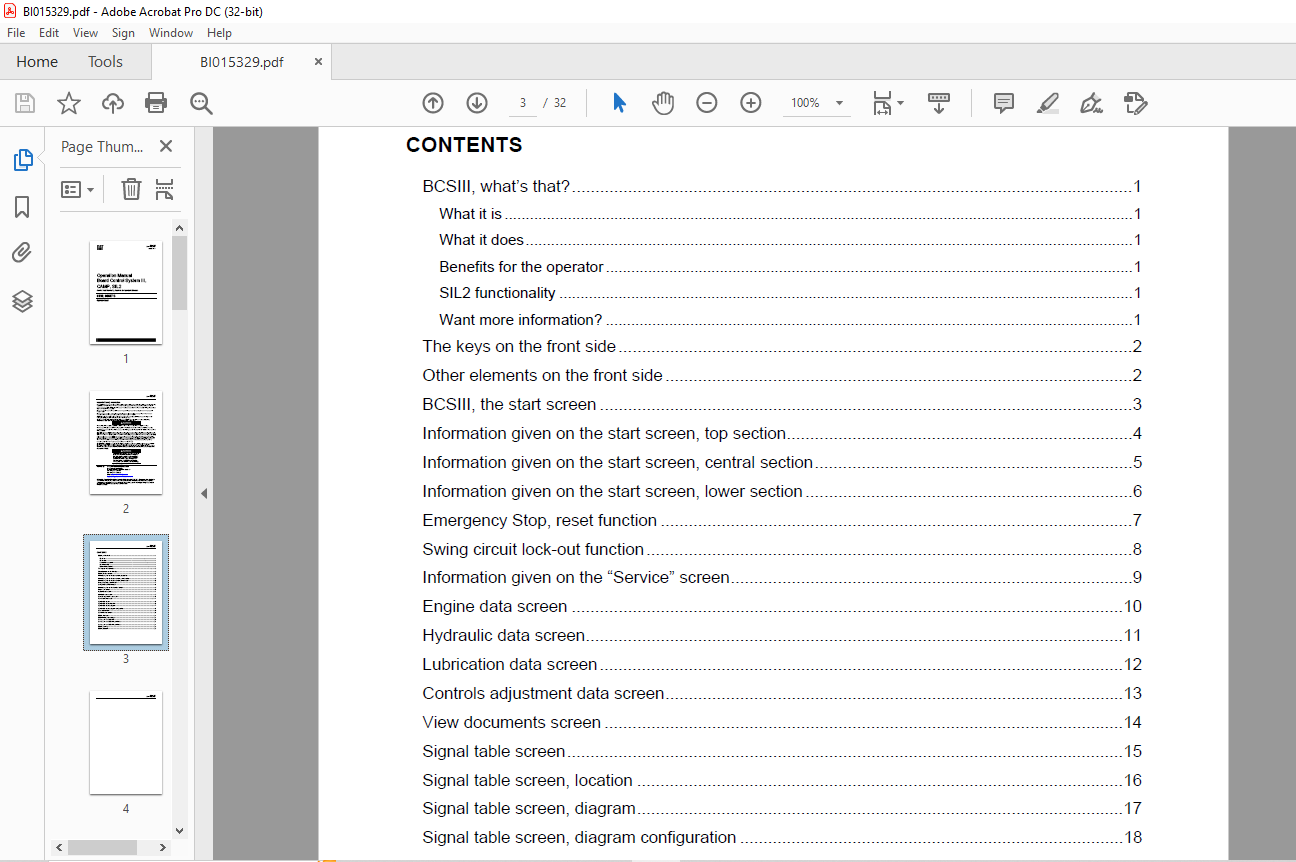Image resolution: width=1296 pixels, height=862 pixels.
Task: Expand thumbnail options dropdown menu
Action: point(78,189)
